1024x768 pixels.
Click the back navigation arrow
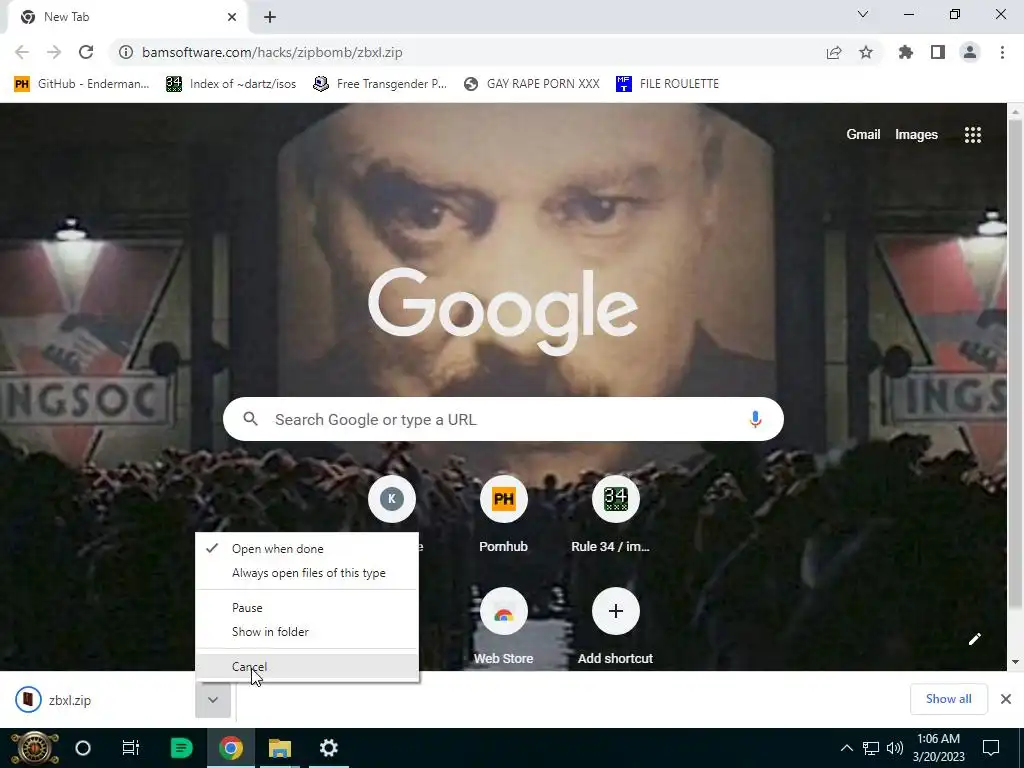coord(22,52)
